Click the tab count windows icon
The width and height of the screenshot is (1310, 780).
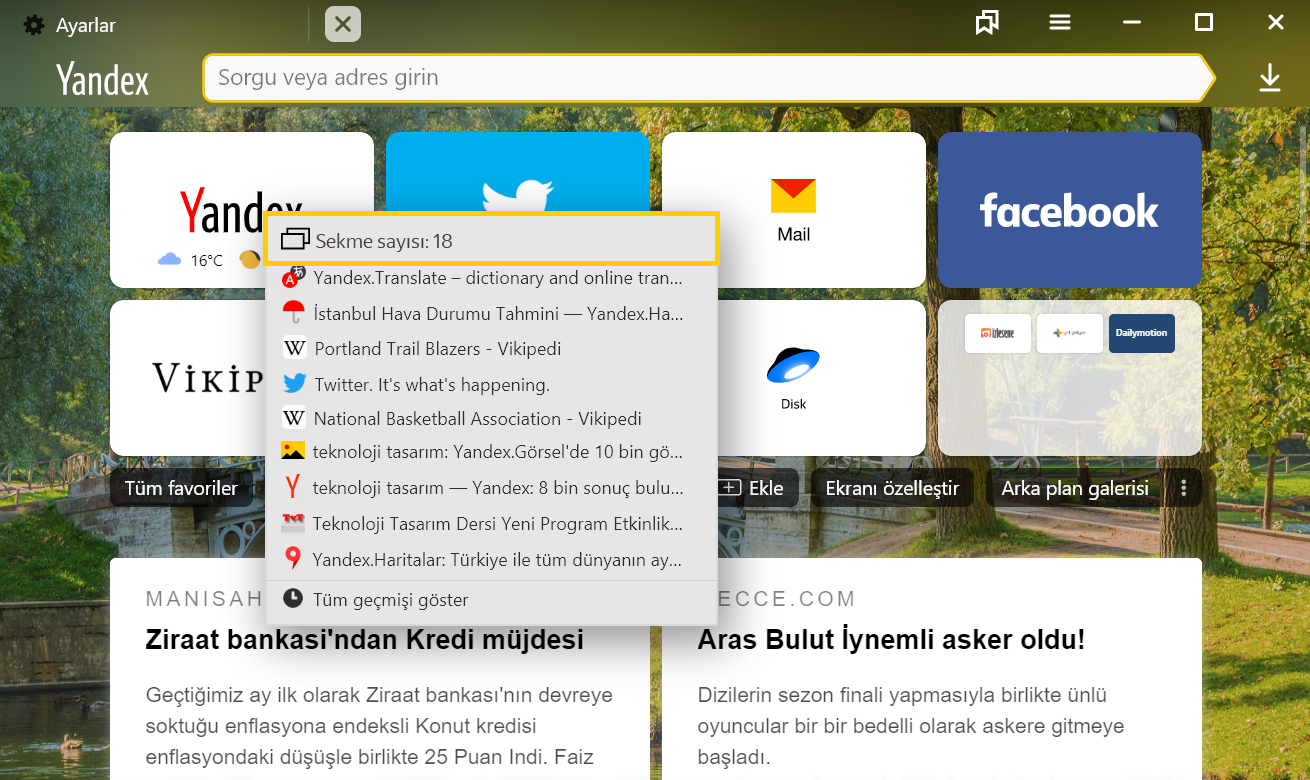click(x=296, y=240)
